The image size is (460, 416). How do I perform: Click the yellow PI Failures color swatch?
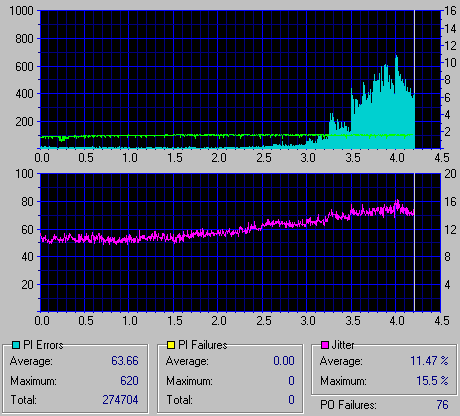point(171,345)
